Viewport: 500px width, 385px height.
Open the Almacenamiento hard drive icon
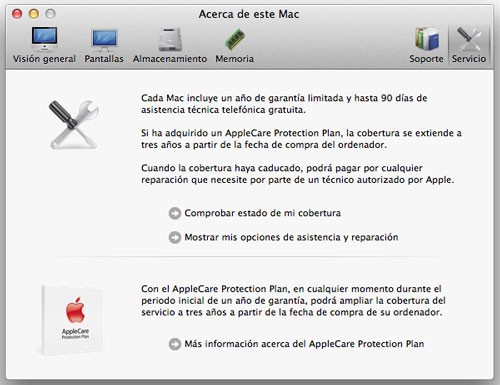pos(170,39)
